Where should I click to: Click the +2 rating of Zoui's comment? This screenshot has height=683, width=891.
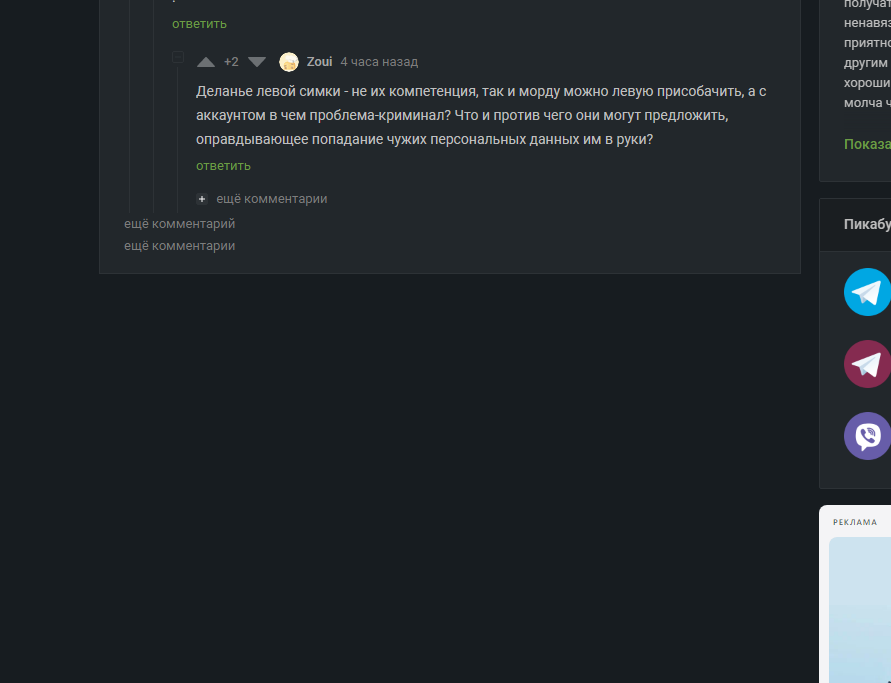click(231, 62)
